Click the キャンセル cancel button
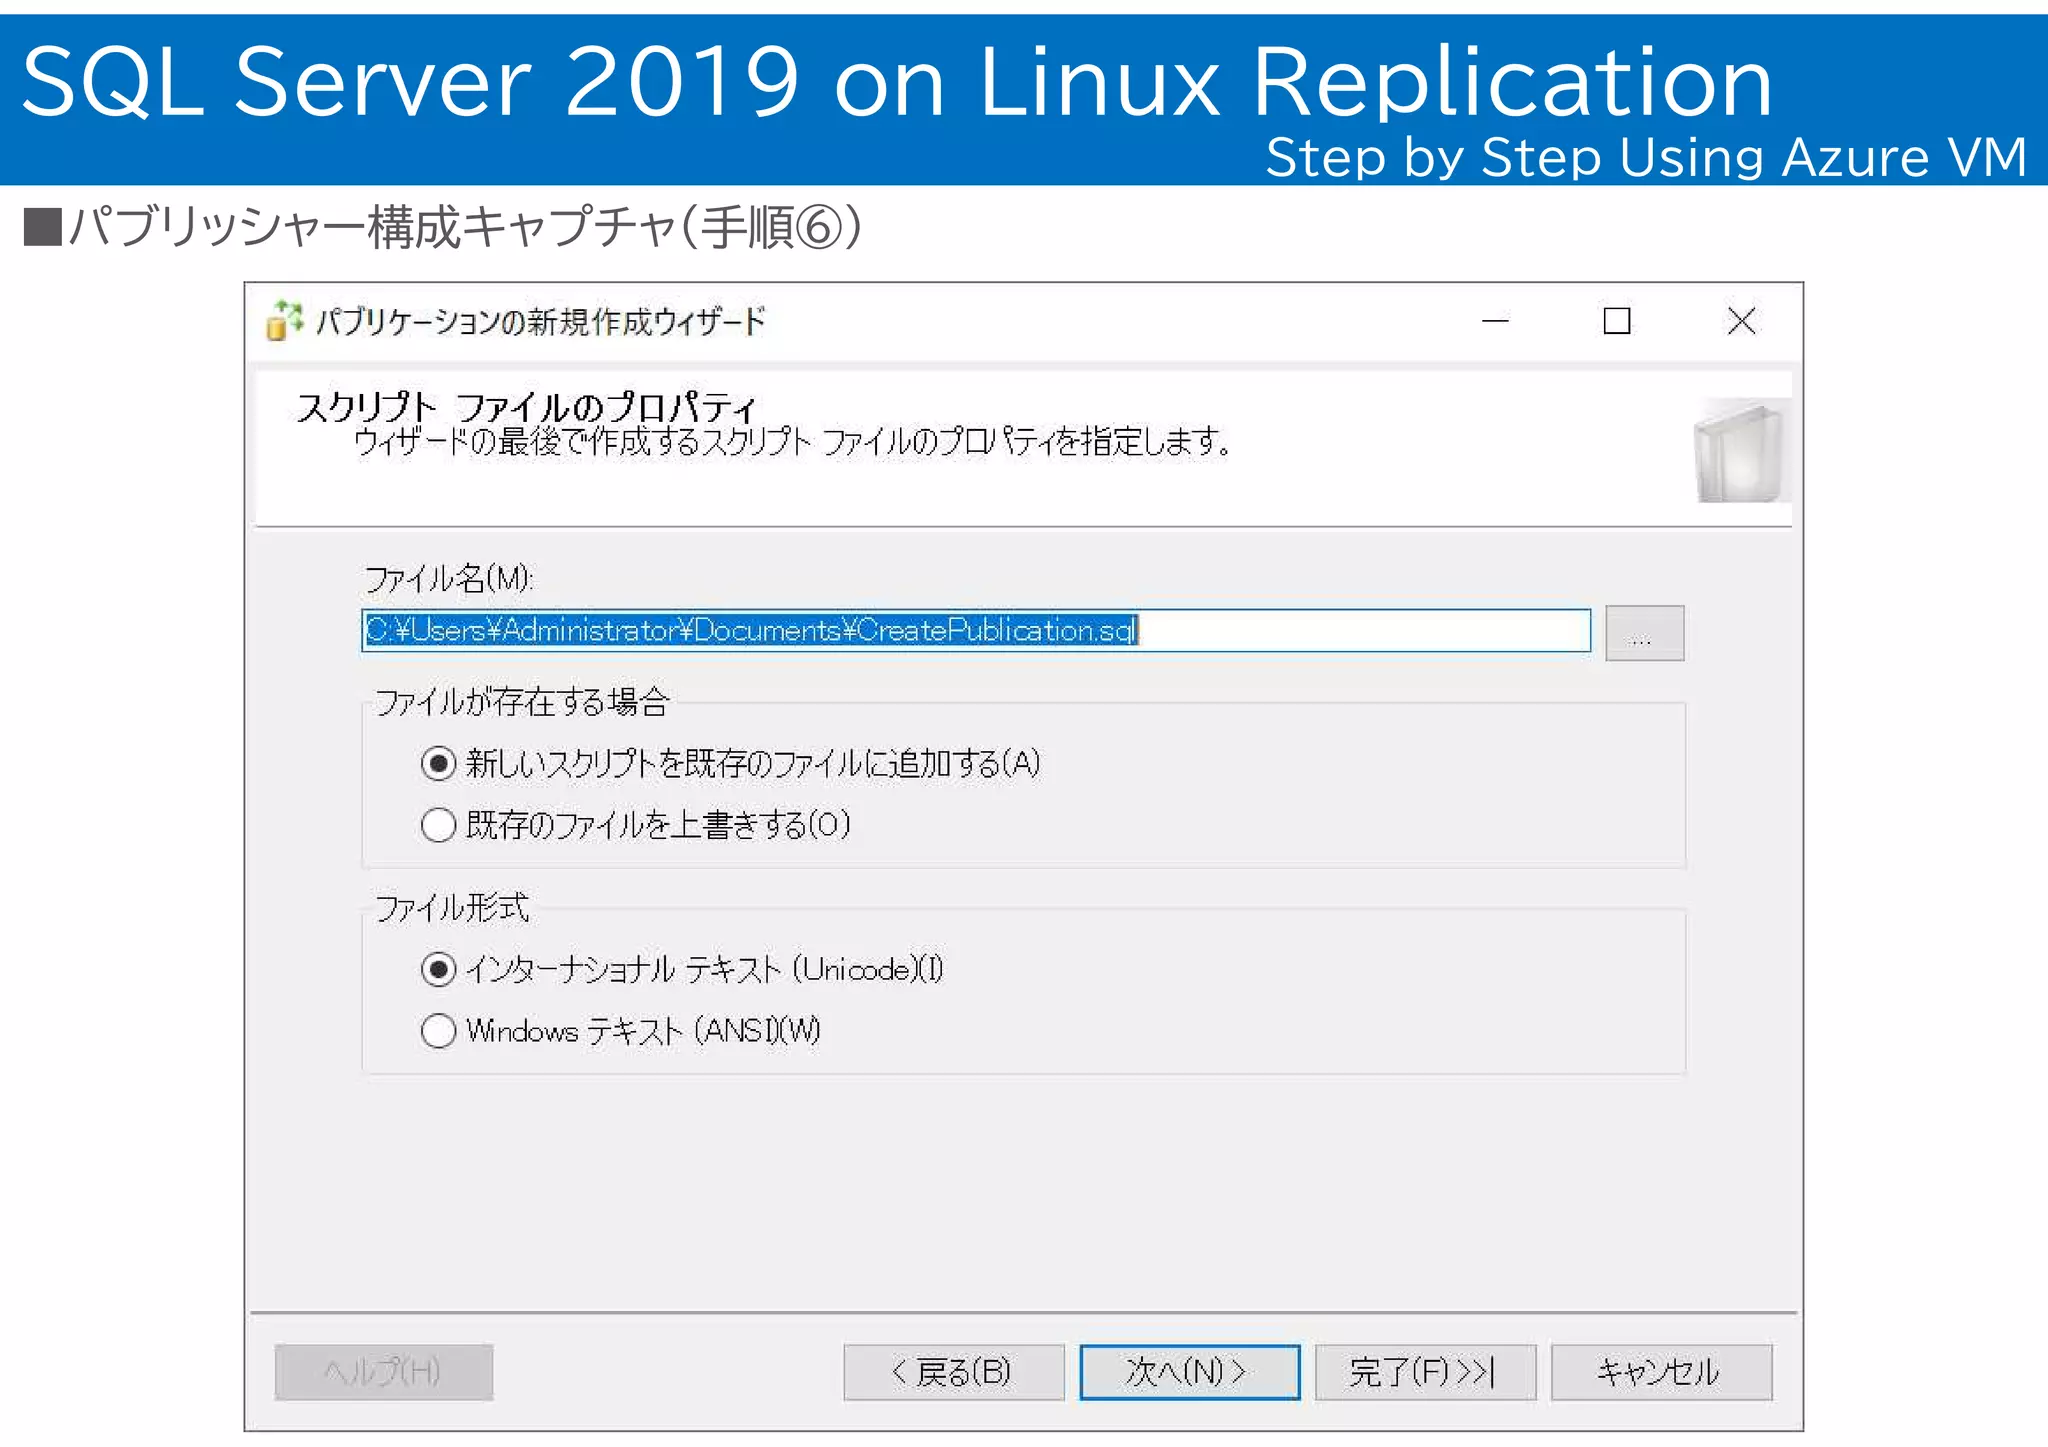This screenshot has width=2048, height=1447. coord(1661,1372)
